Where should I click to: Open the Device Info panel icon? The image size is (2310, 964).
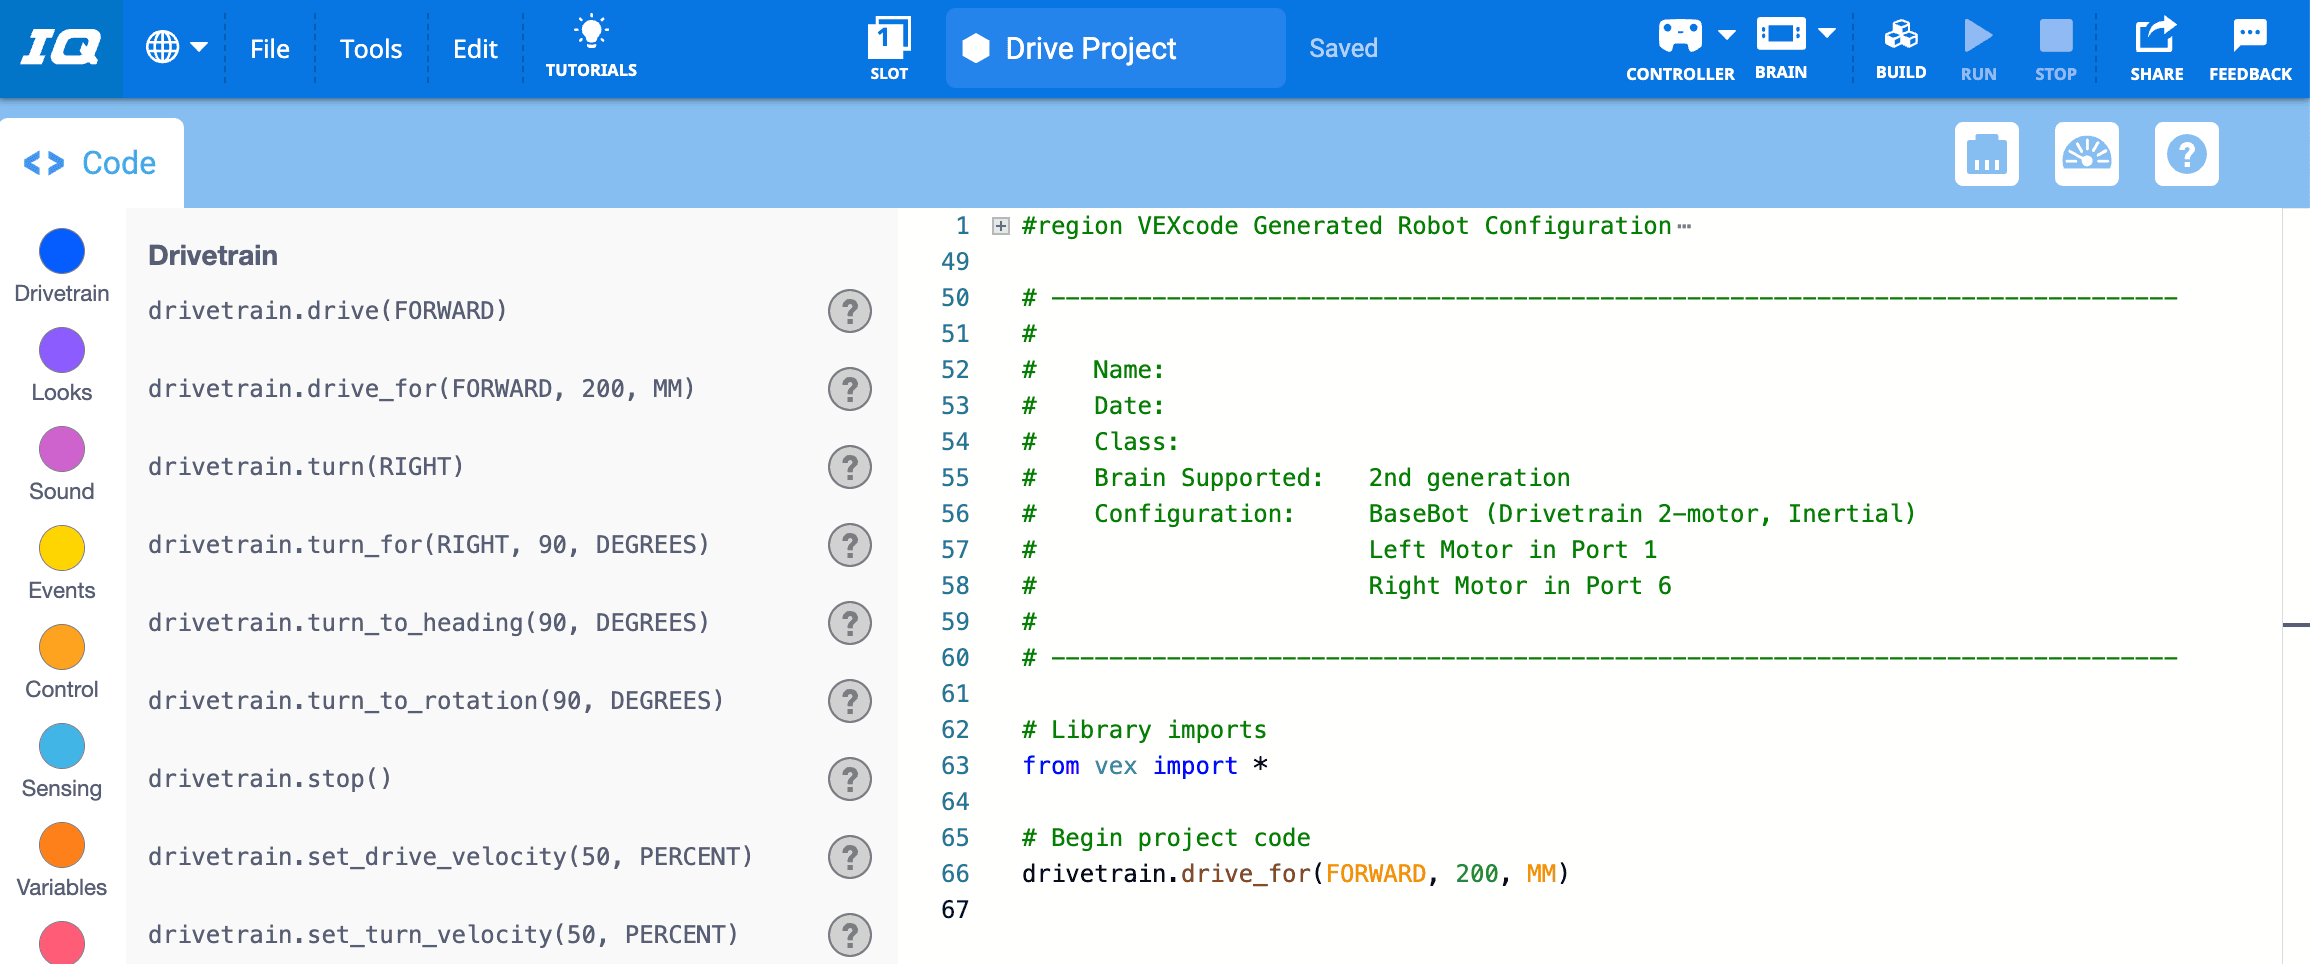point(1986,155)
